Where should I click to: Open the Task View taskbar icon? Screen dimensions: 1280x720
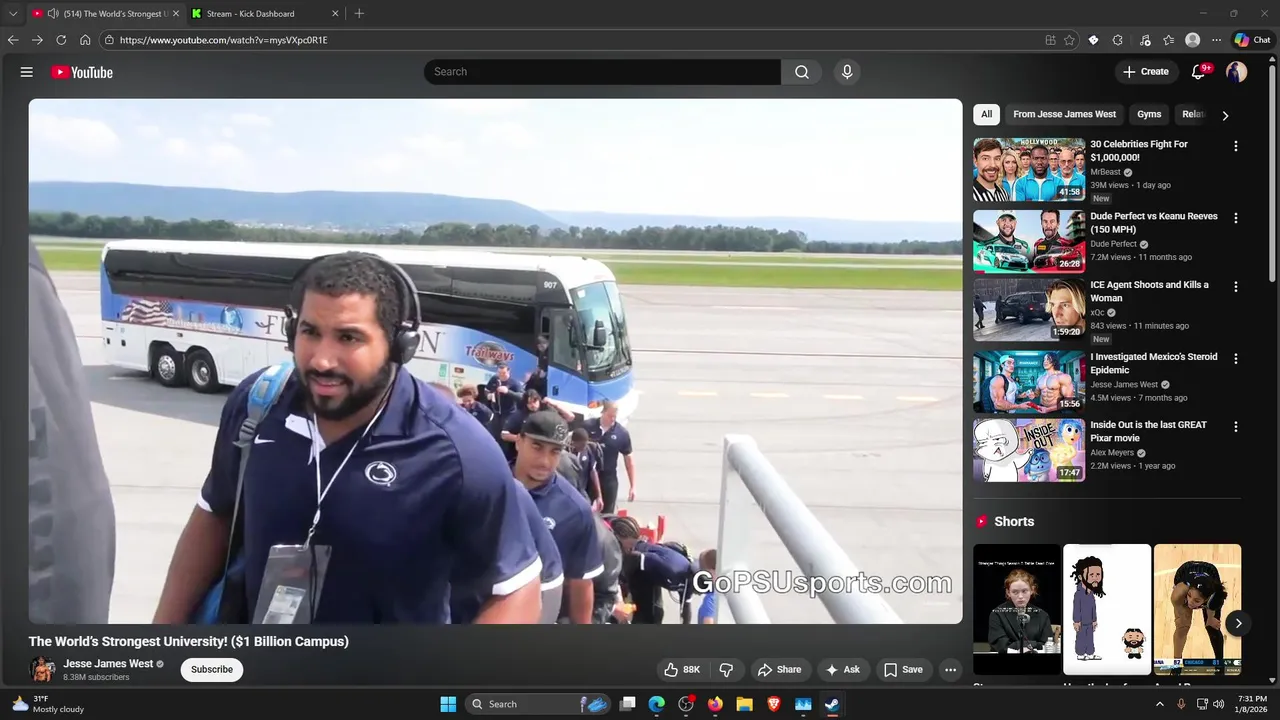tap(627, 704)
